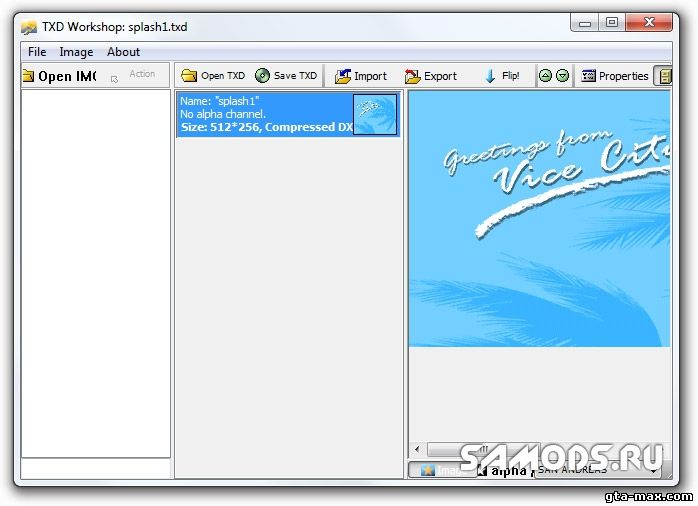This screenshot has width=698, height=506.
Task: Close the TXD Workshop window
Action: point(649,23)
